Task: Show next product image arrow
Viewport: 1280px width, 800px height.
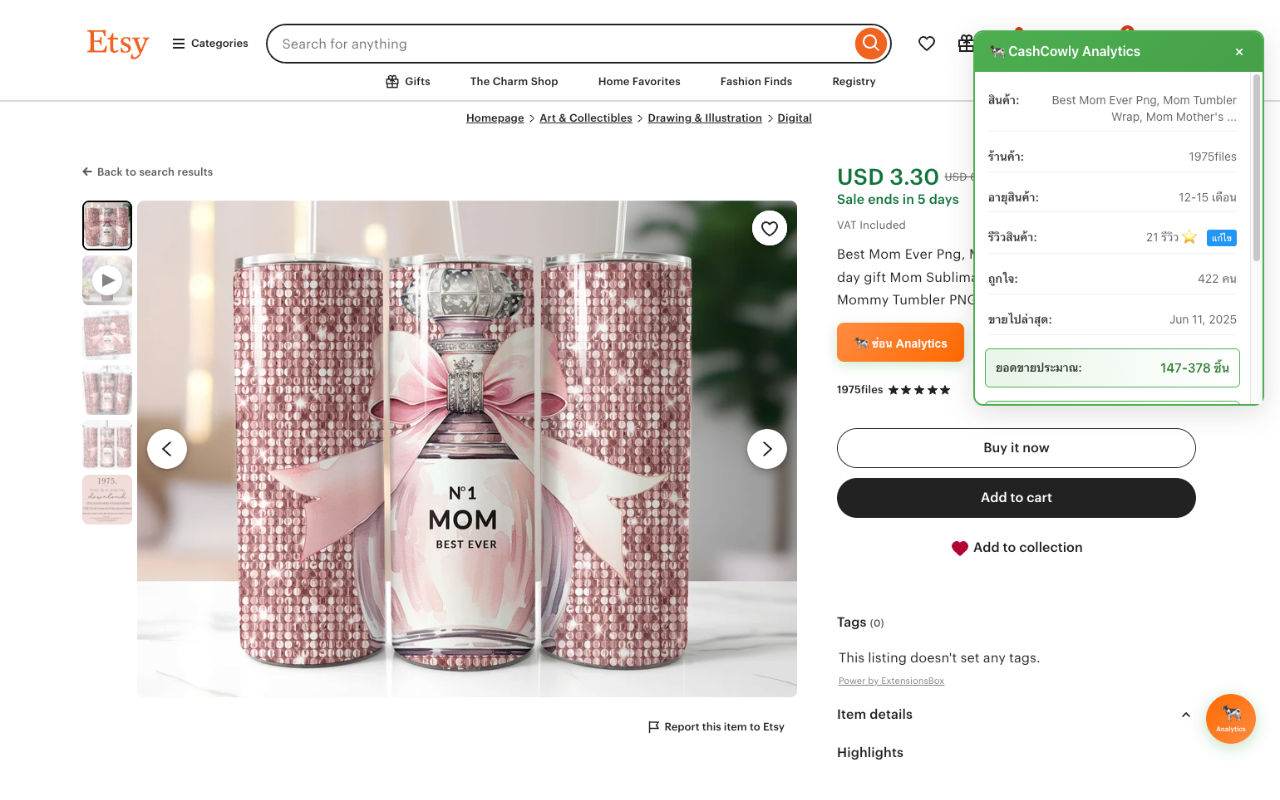Action: (767, 449)
